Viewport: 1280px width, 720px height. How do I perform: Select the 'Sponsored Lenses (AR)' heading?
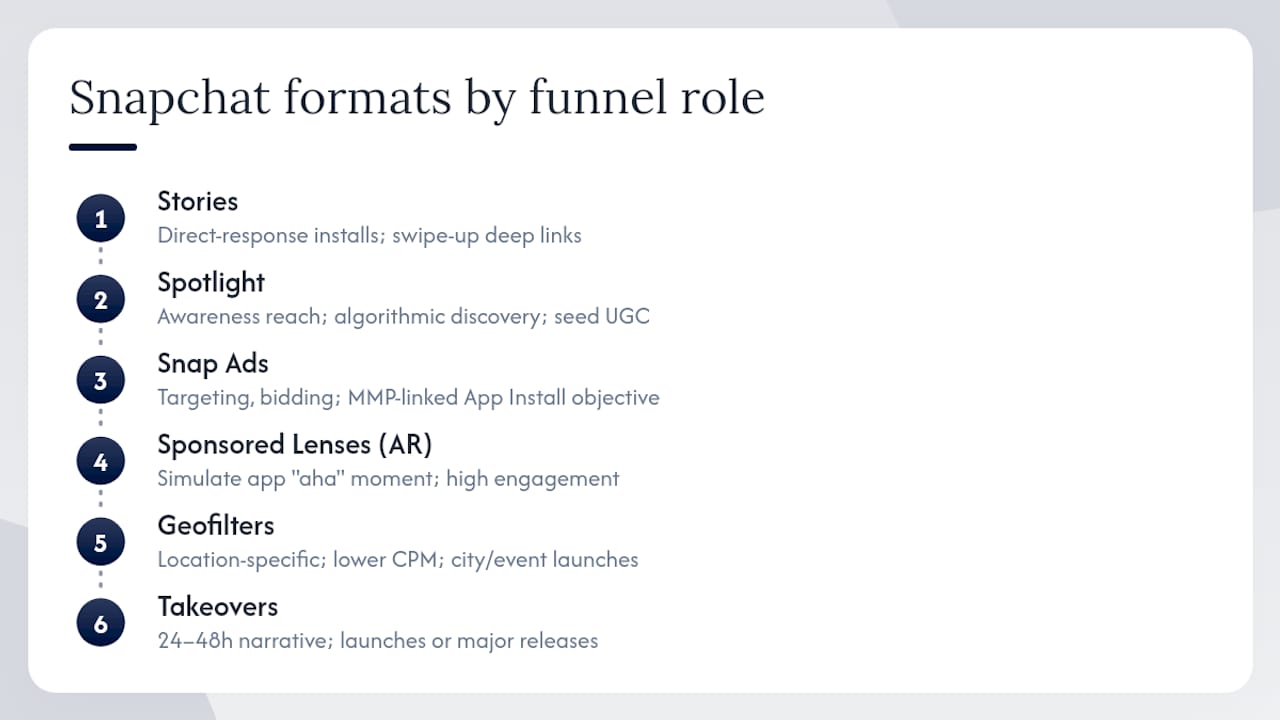[295, 444]
